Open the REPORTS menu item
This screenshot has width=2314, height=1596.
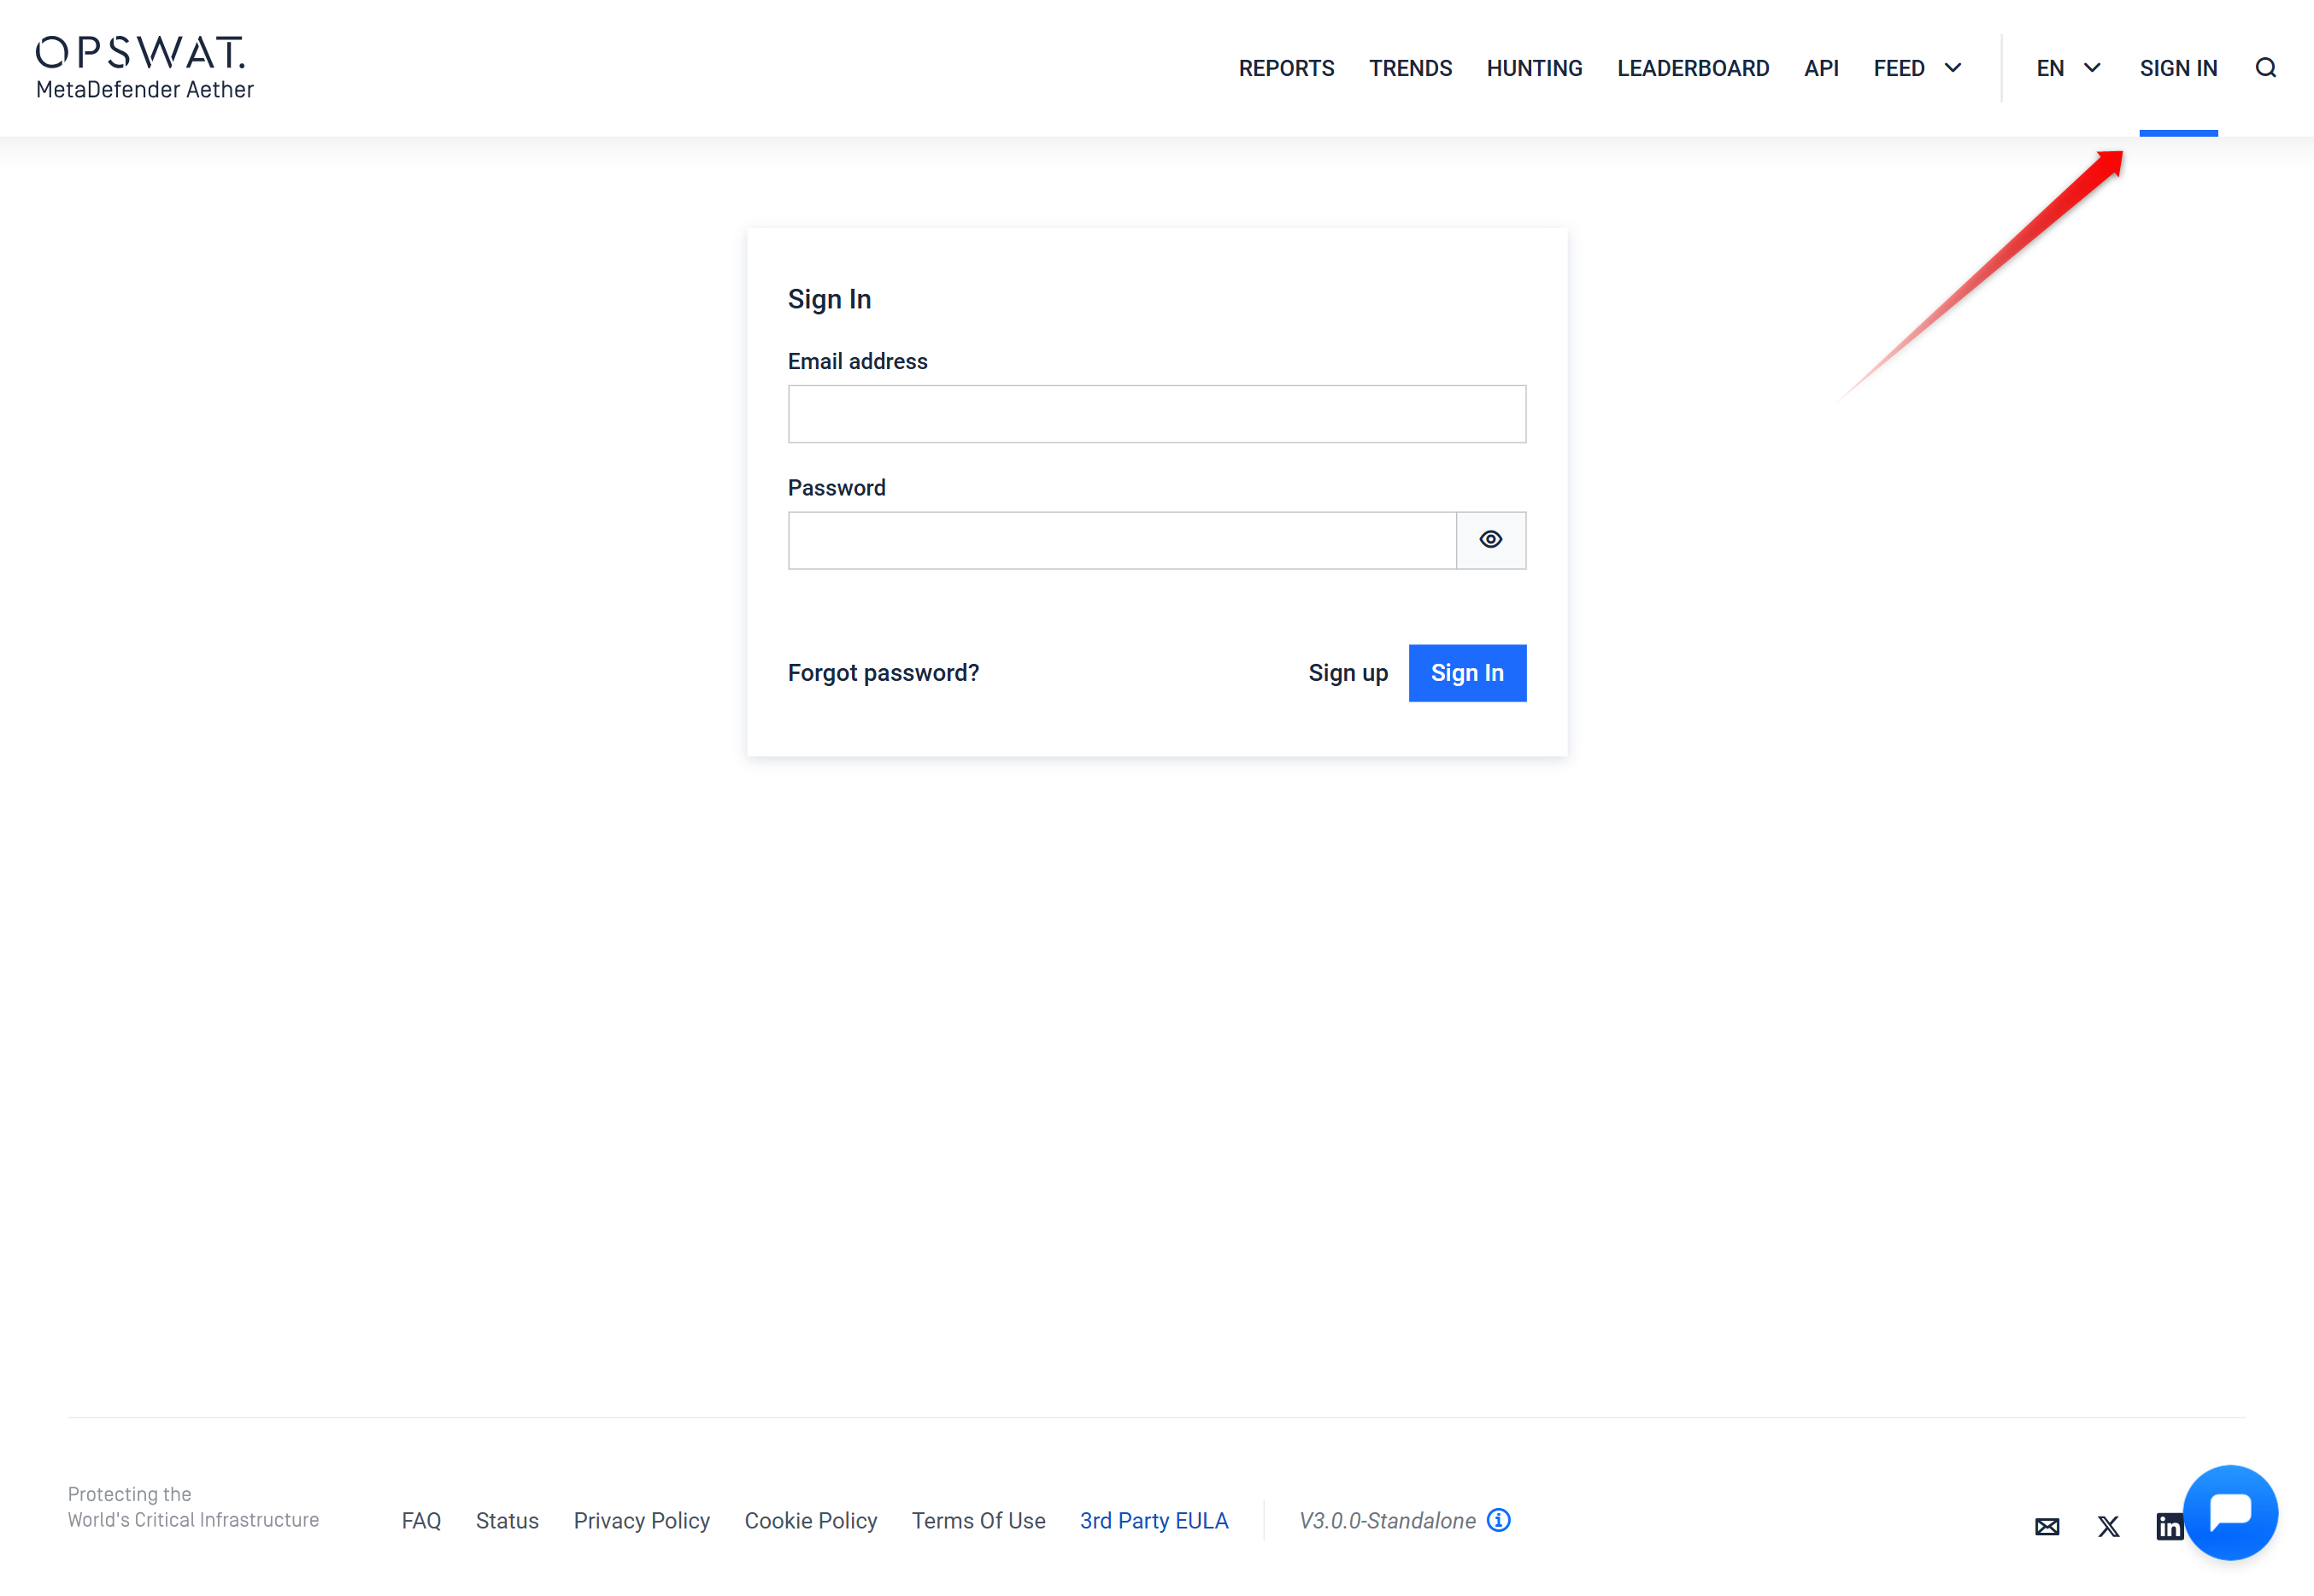point(1286,68)
